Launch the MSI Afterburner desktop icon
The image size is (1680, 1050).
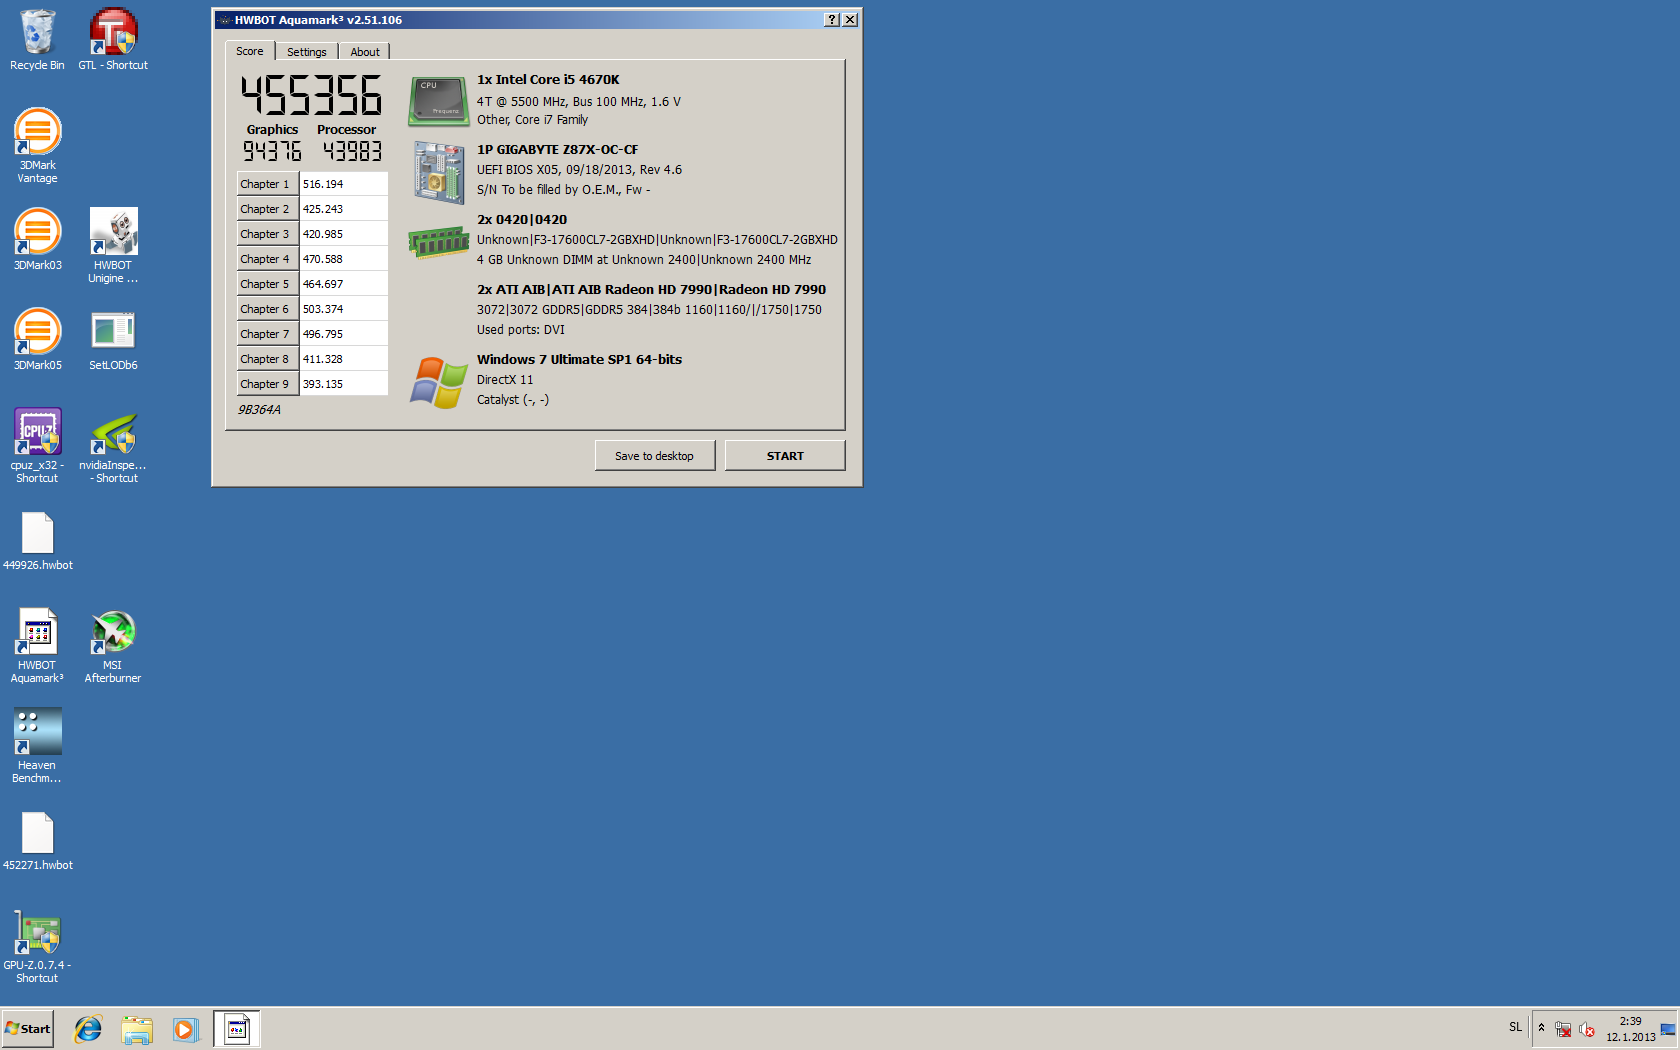click(x=113, y=646)
